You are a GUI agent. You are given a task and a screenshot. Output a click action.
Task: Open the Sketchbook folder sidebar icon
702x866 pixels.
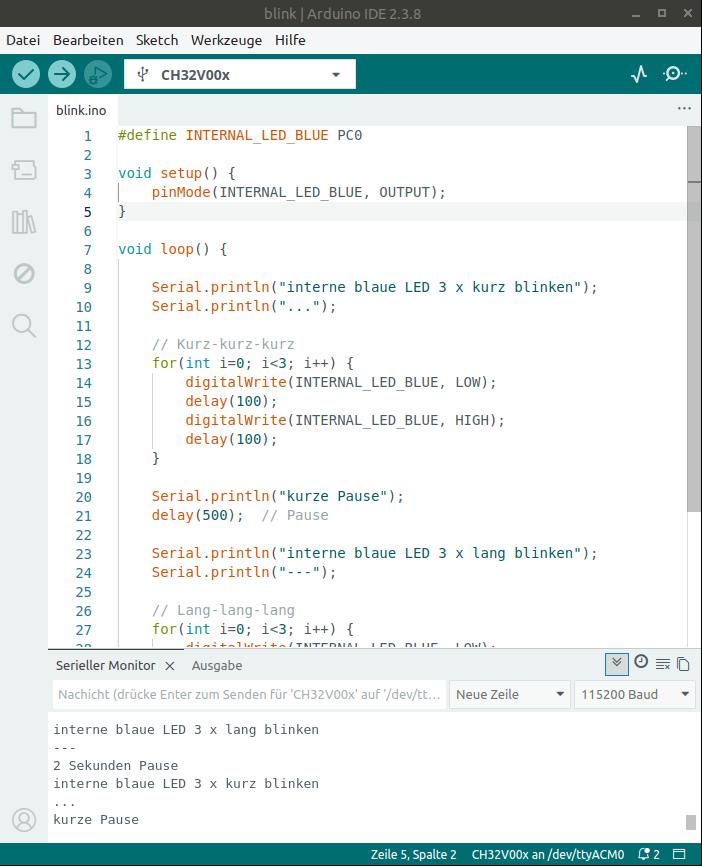coord(24,118)
